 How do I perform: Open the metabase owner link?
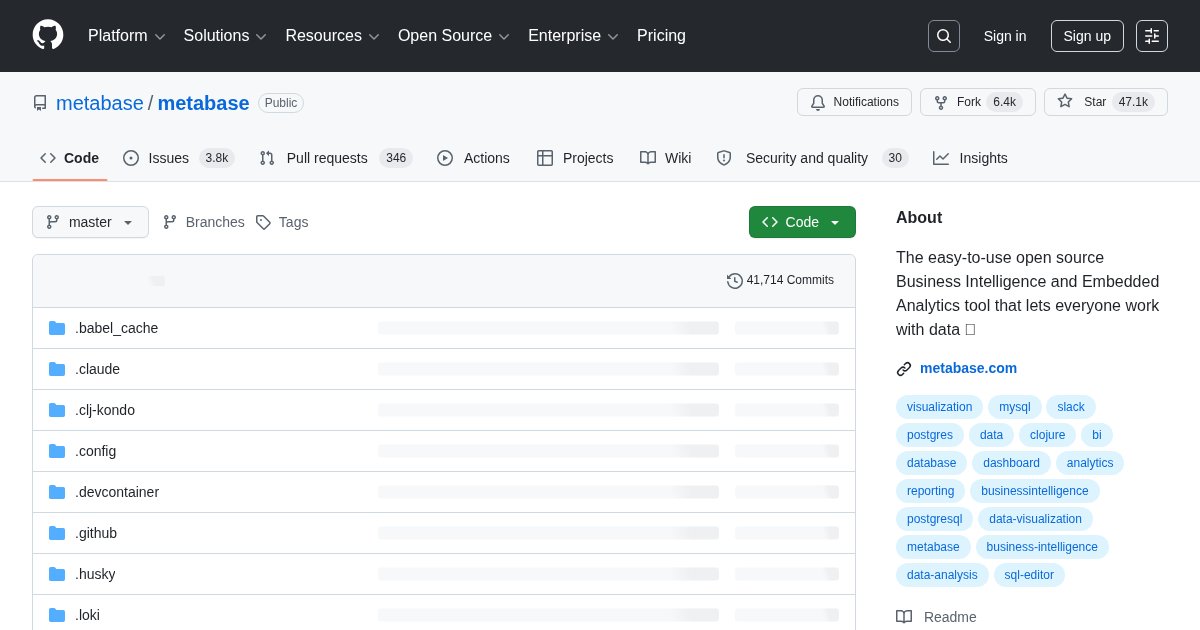[100, 103]
